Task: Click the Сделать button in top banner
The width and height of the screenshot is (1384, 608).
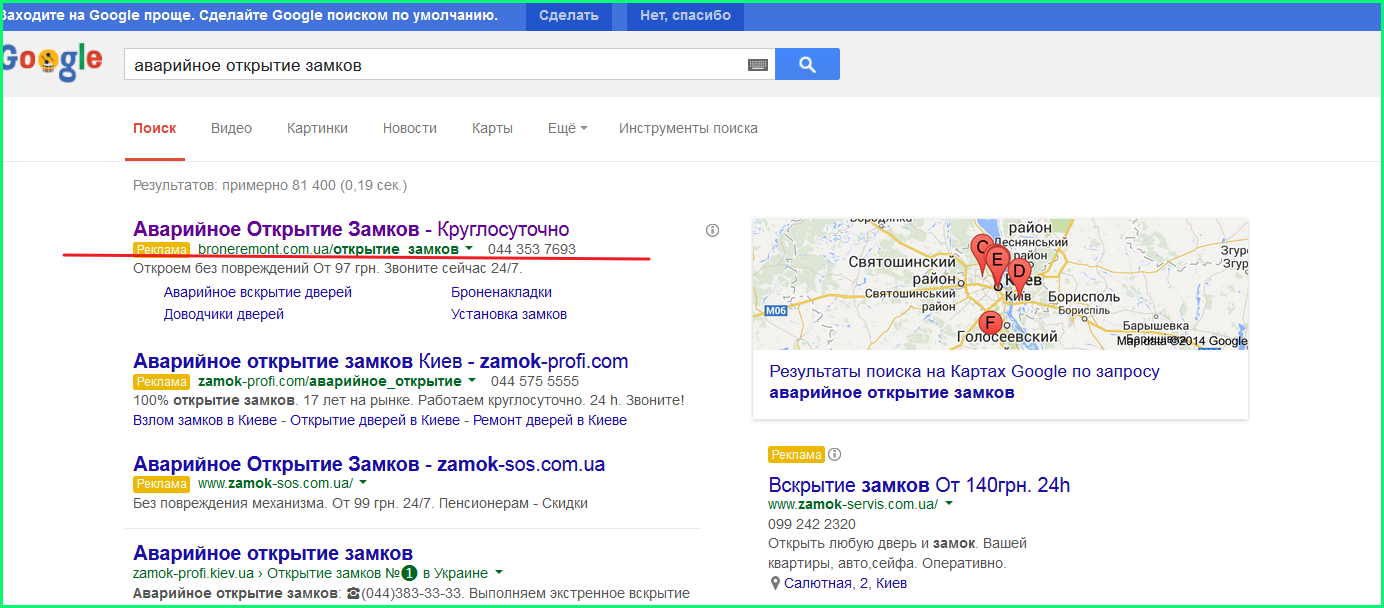Action: click(569, 15)
